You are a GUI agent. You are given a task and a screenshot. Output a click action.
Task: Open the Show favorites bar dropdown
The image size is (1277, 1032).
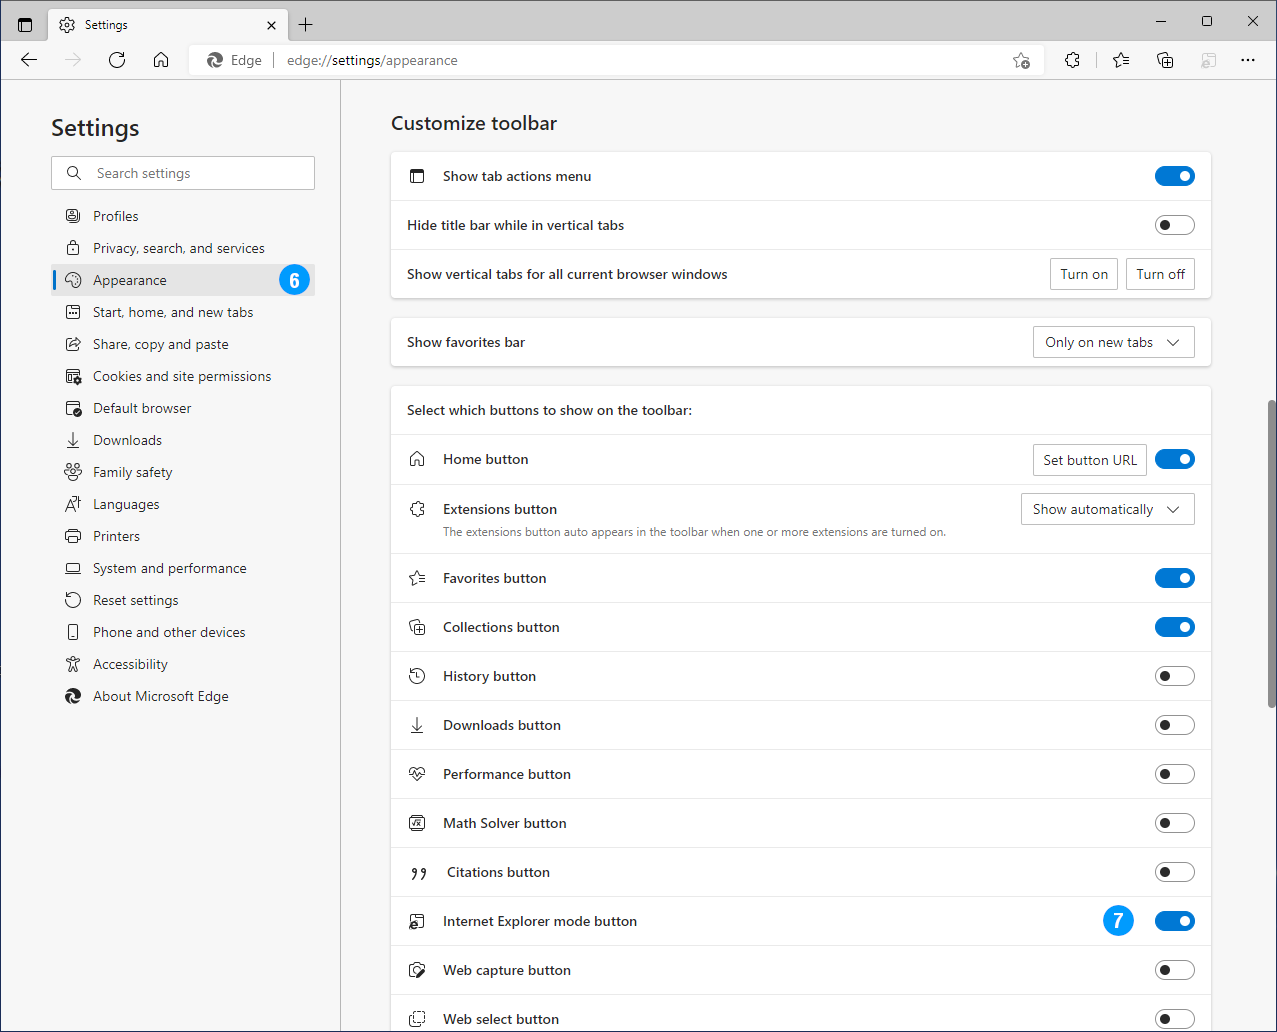[x=1113, y=341]
